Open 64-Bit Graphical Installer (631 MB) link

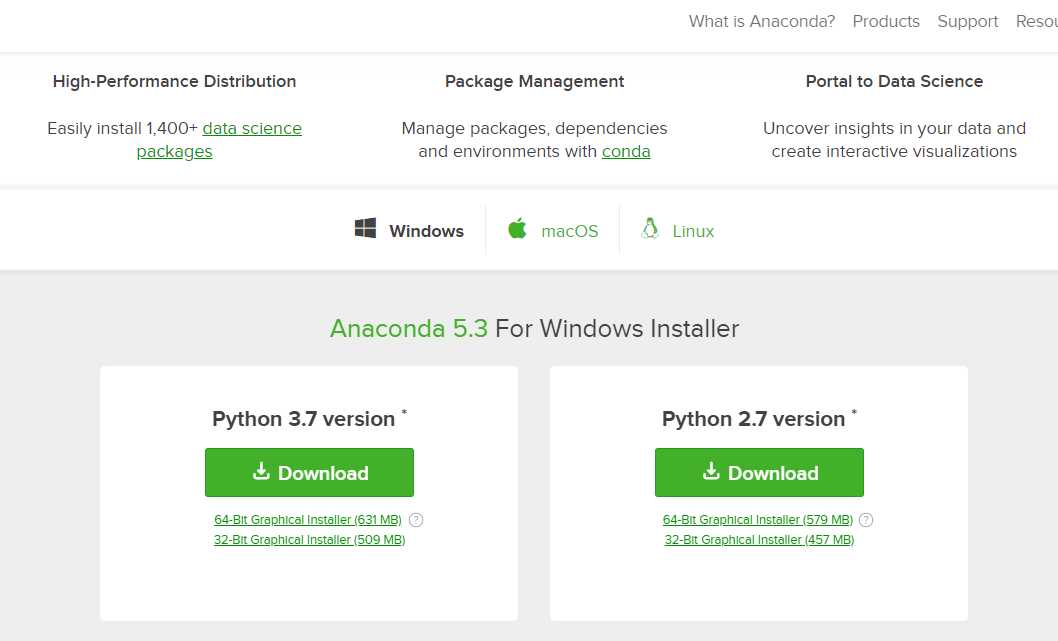(308, 520)
